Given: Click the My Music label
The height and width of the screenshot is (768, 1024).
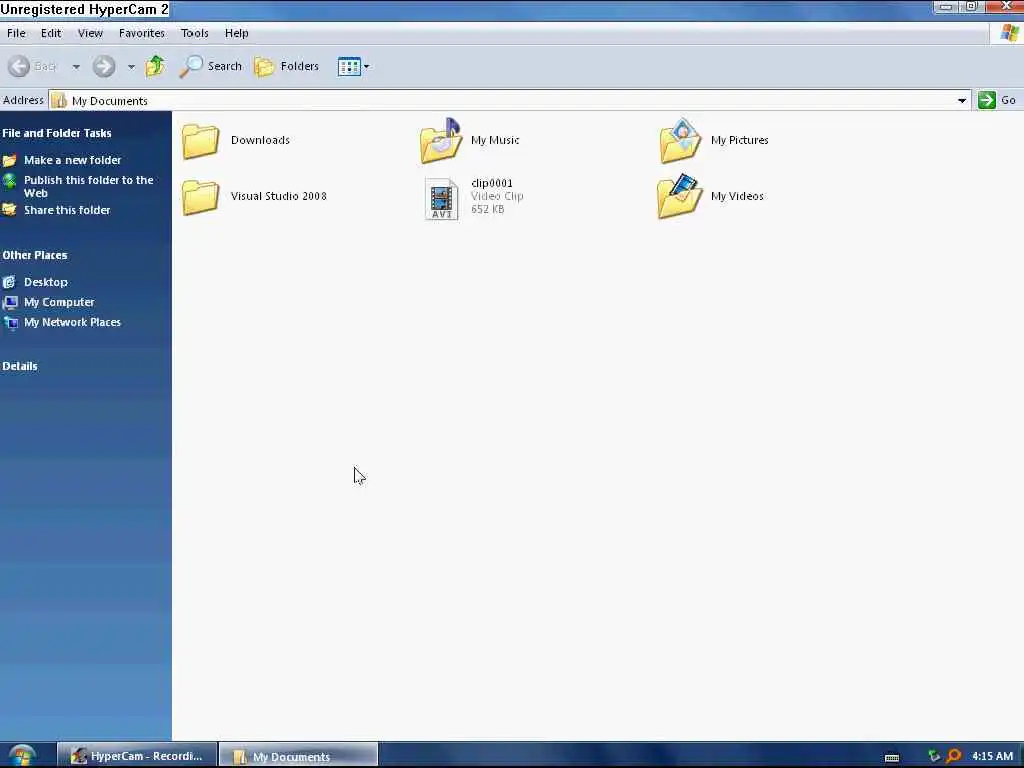Looking at the screenshot, I should (x=495, y=140).
